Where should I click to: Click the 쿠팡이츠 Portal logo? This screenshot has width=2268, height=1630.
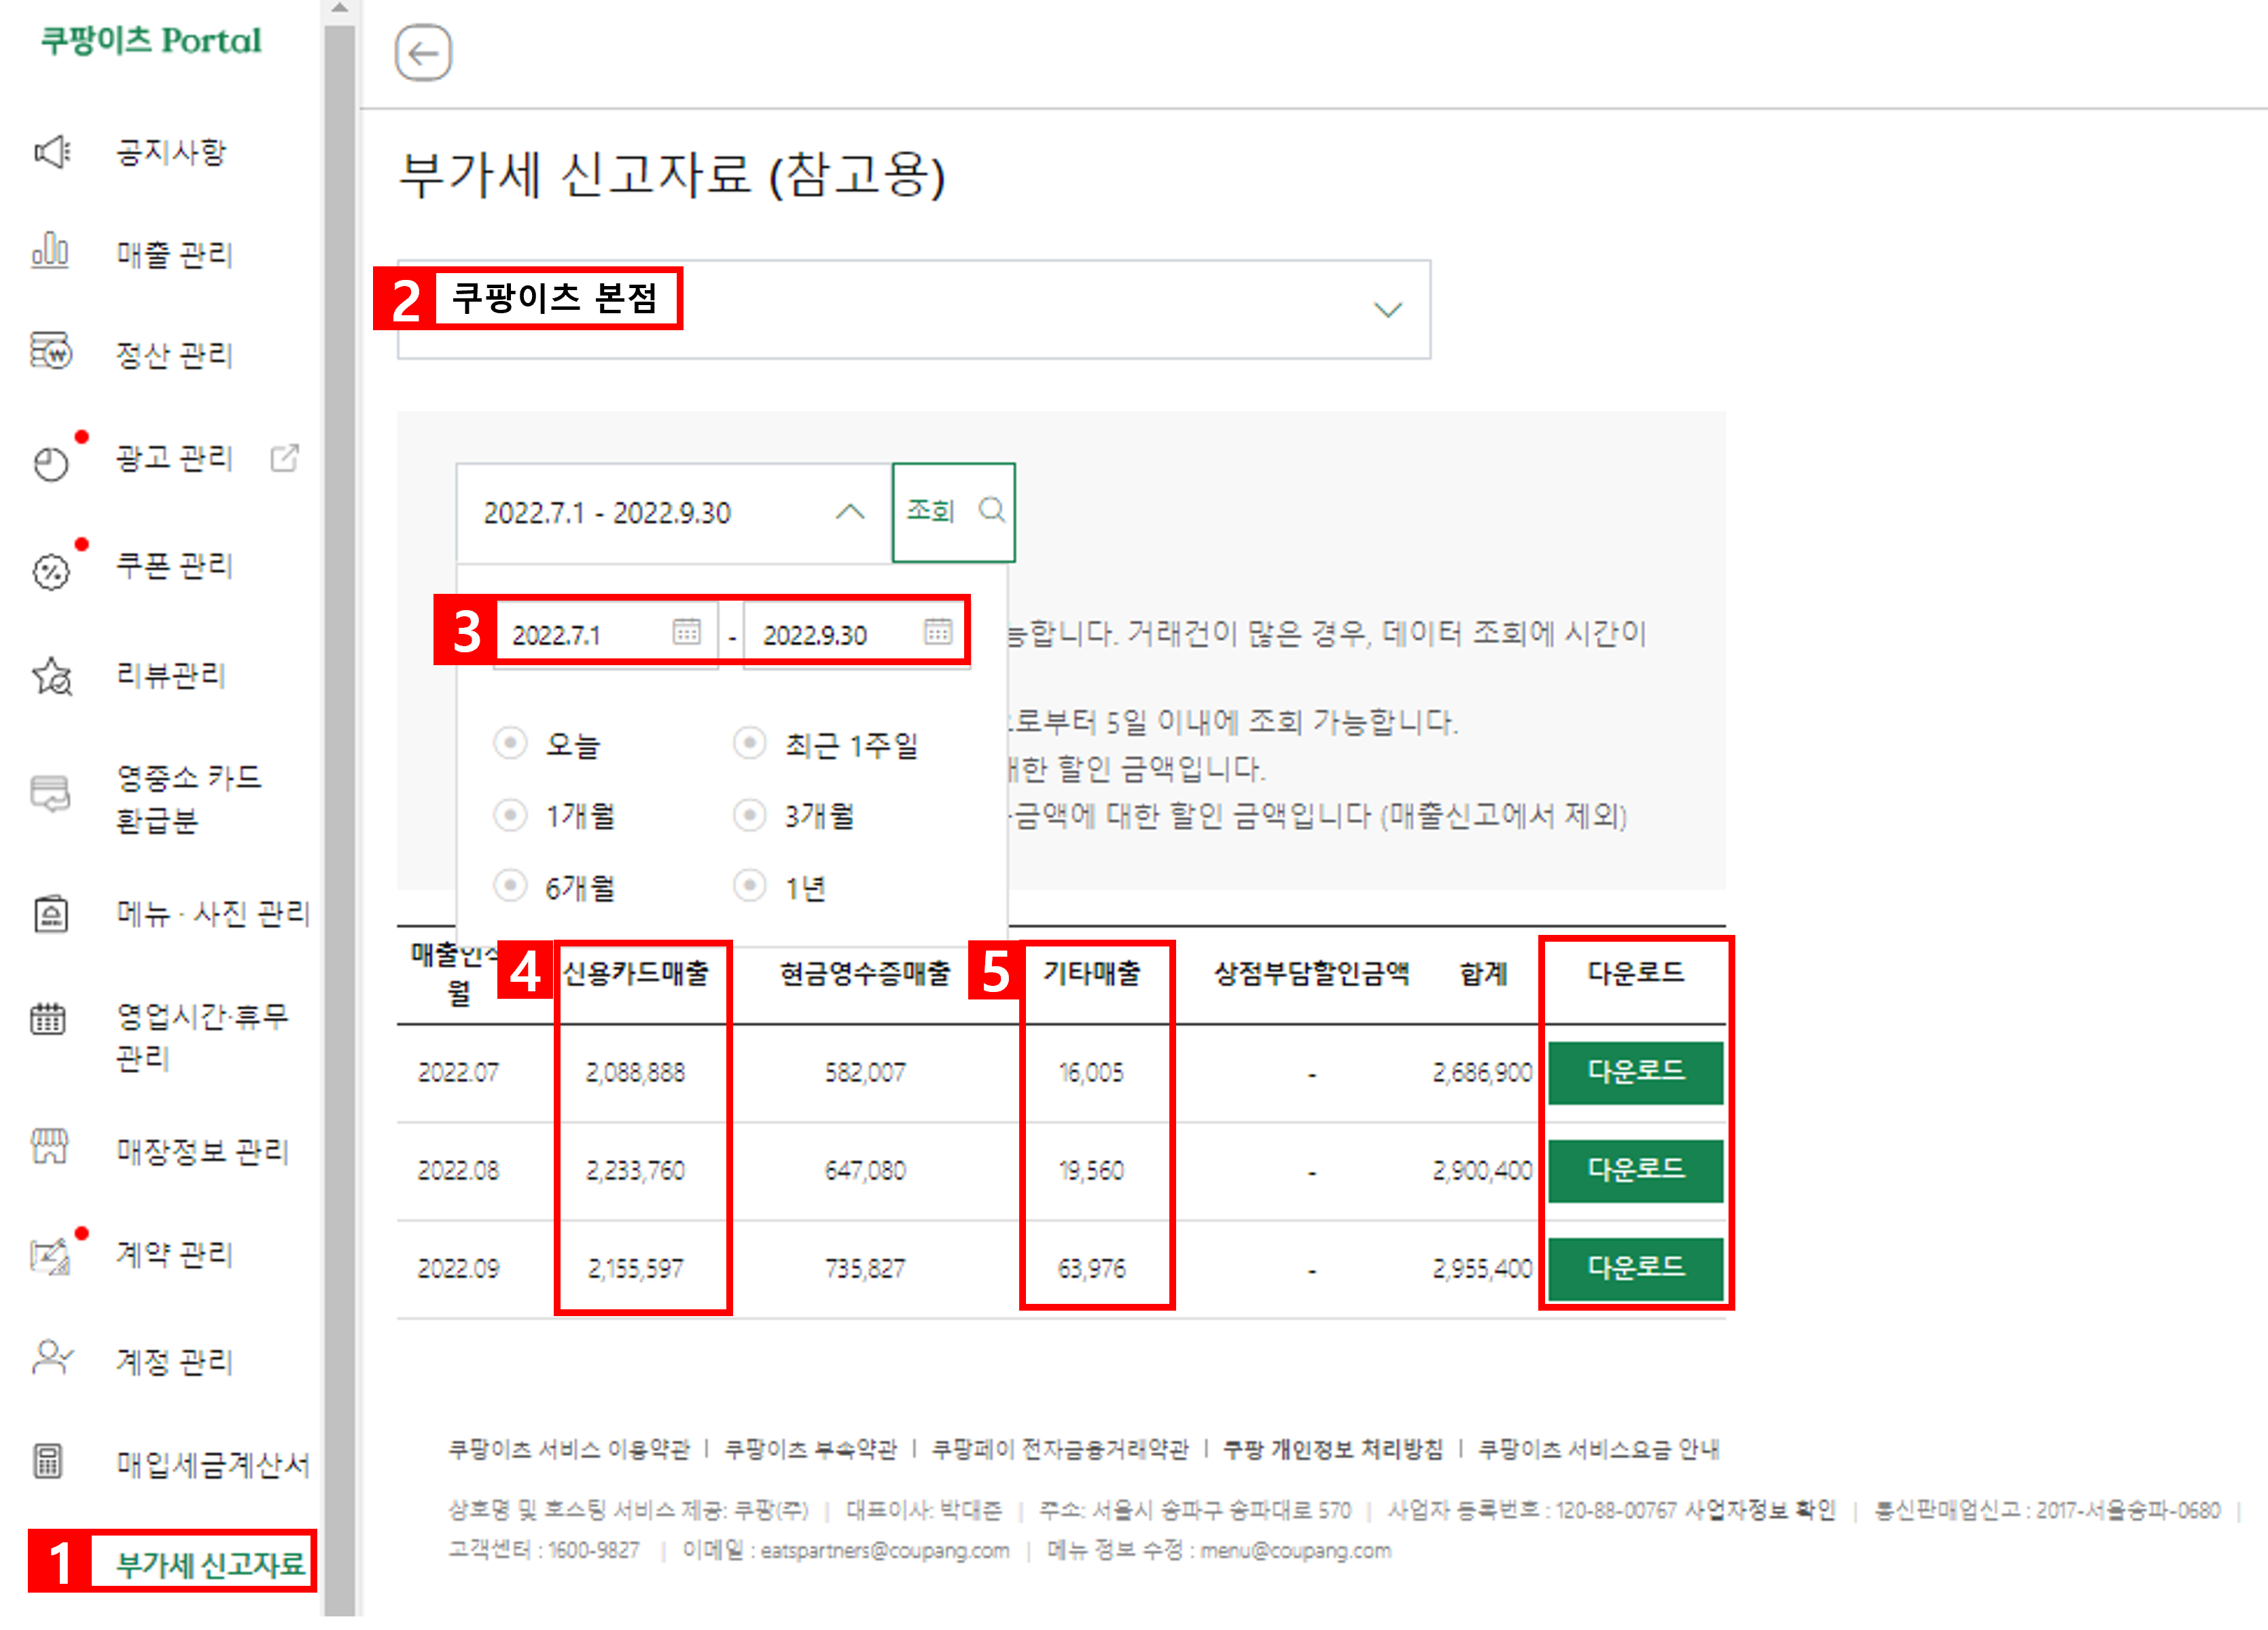[x=151, y=41]
